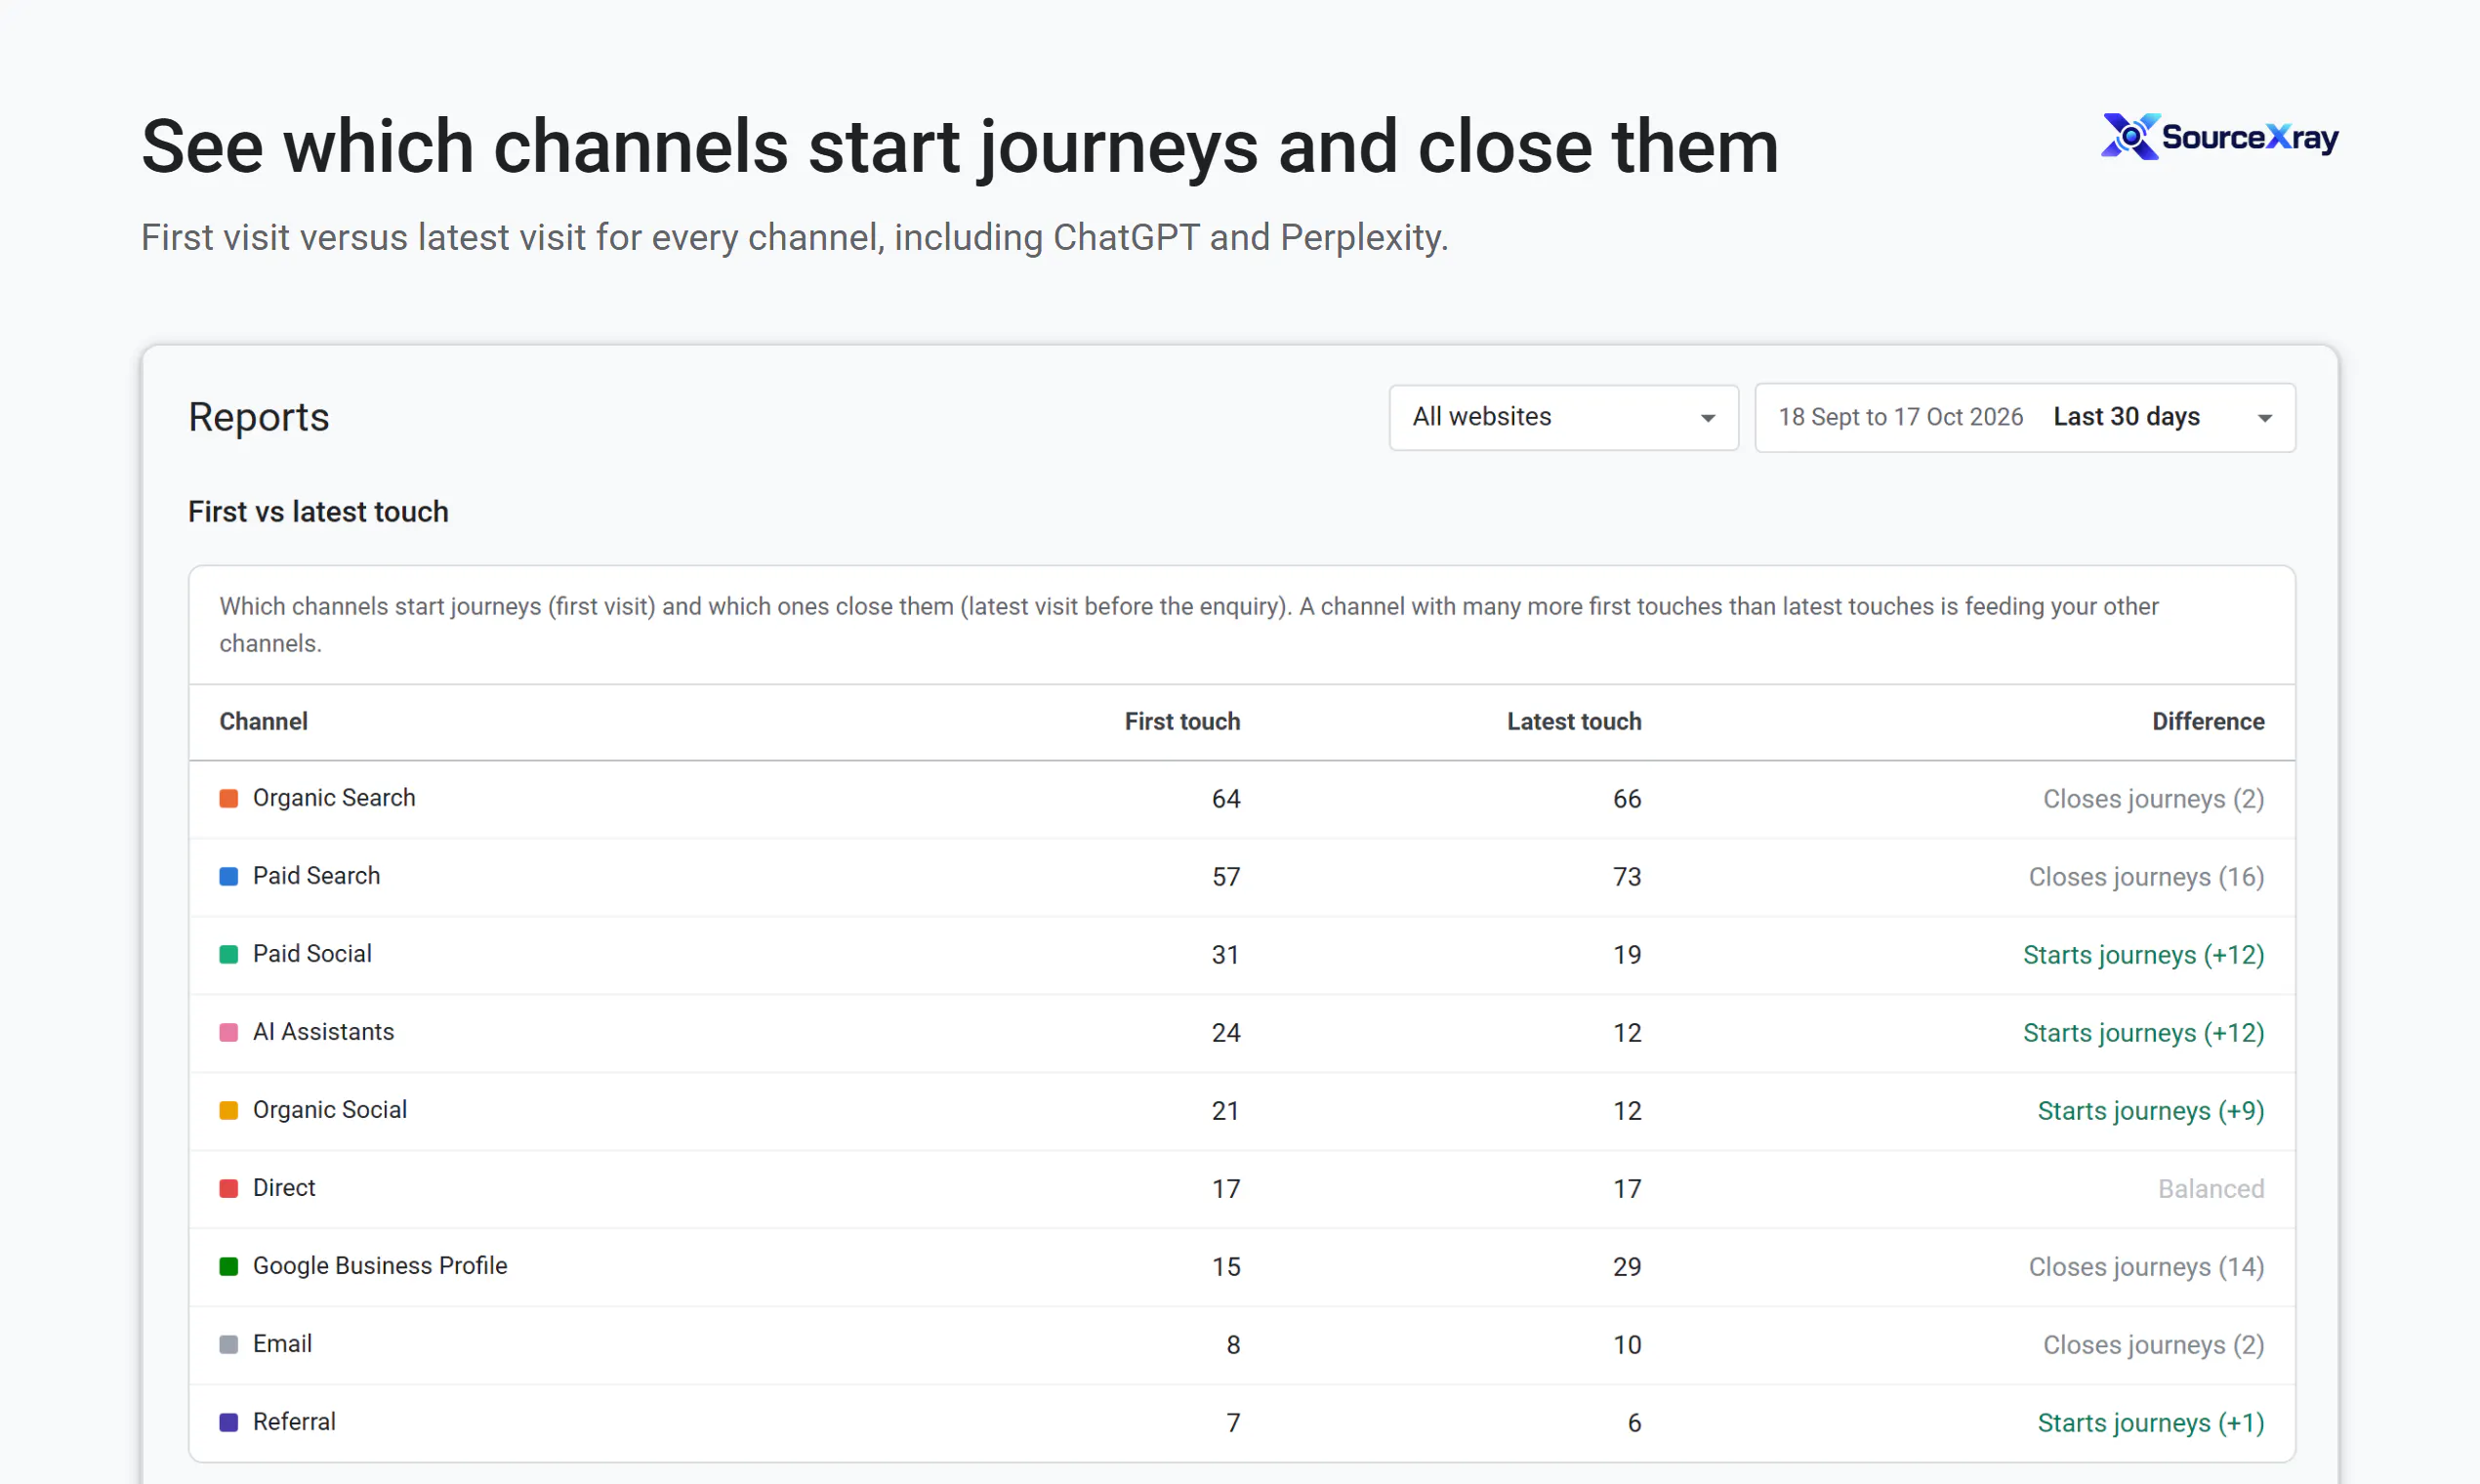Click the First touch column header

tap(1182, 722)
